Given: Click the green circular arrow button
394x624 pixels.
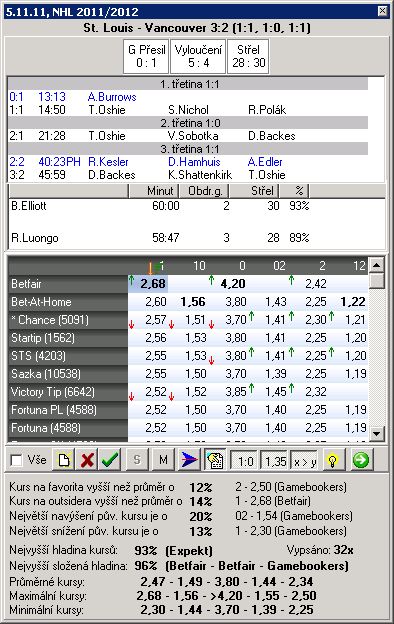Looking at the screenshot, I should pyautogui.click(x=361, y=460).
